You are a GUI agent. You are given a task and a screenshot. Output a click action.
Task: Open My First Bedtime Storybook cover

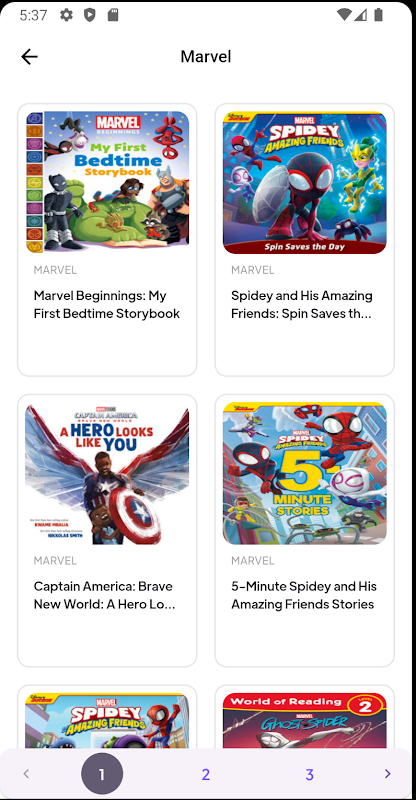pos(107,183)
